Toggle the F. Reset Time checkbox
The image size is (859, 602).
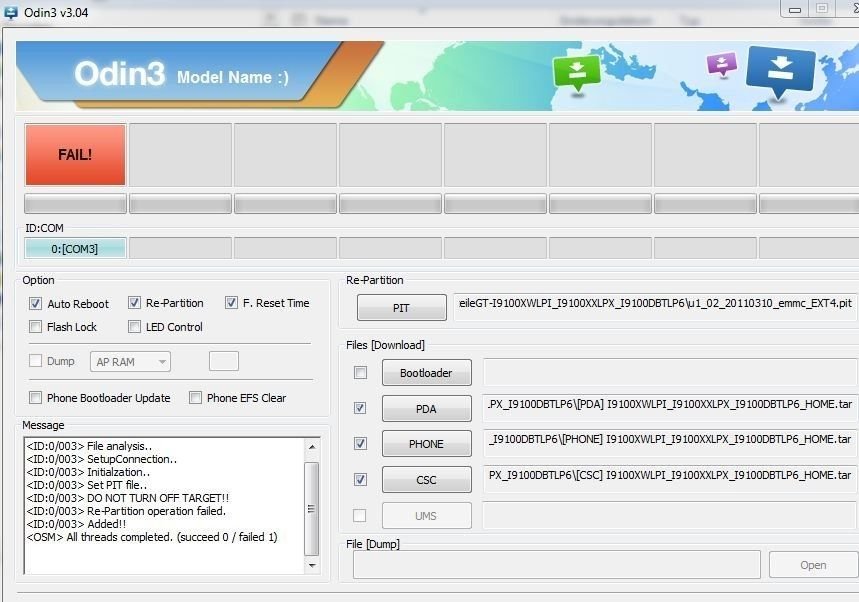coord(232,303)
